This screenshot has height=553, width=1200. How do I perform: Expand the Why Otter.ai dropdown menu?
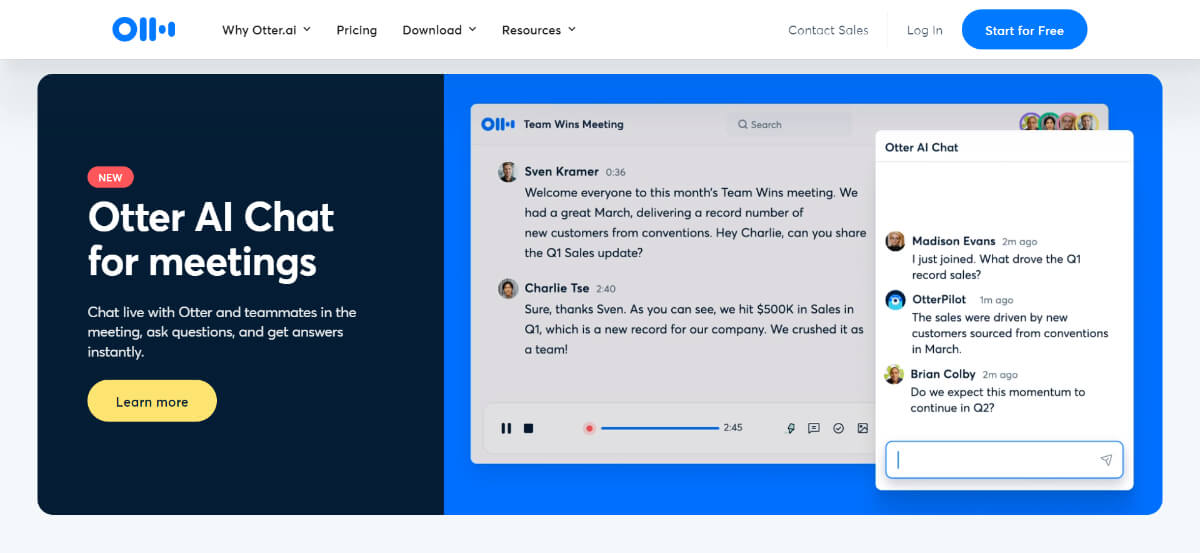tap(266, 30)
